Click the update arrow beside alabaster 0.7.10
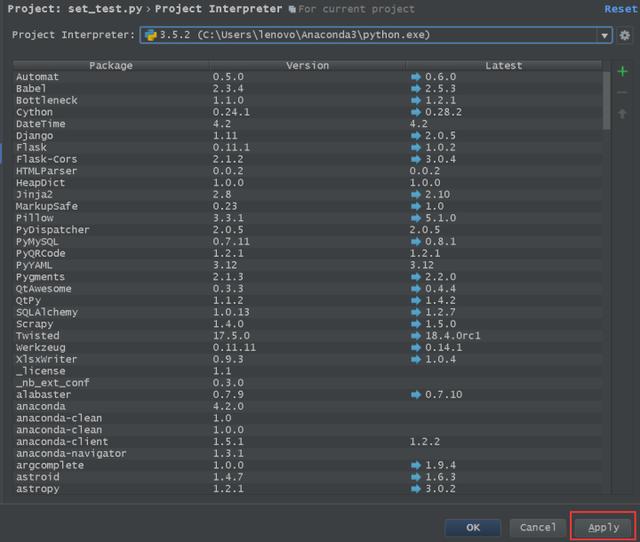Screen dimensions: 640x542 [416, 395]
